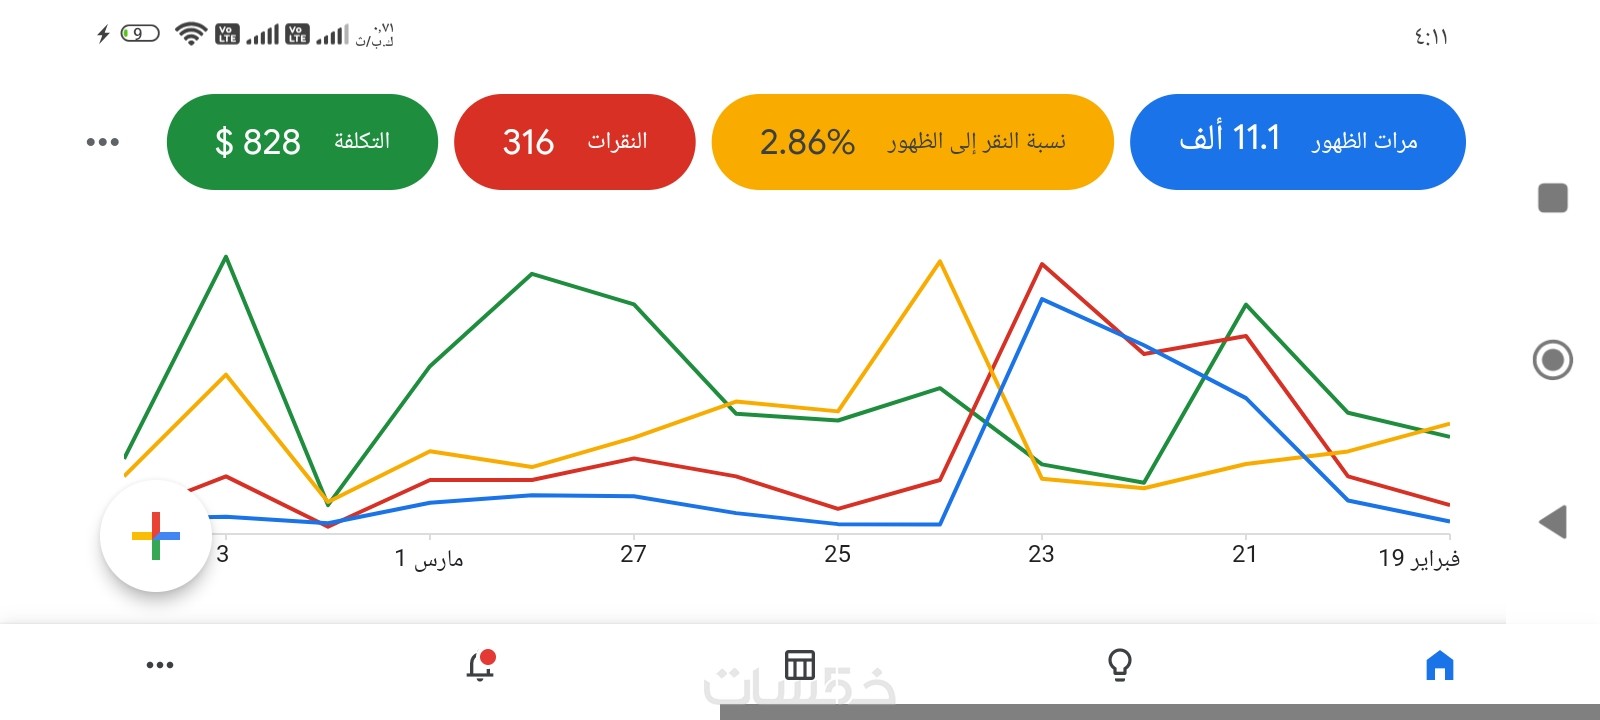Viewport: 1600px width, 720px height.
Task: Tap the March 1 axis label
Action: 429,558
